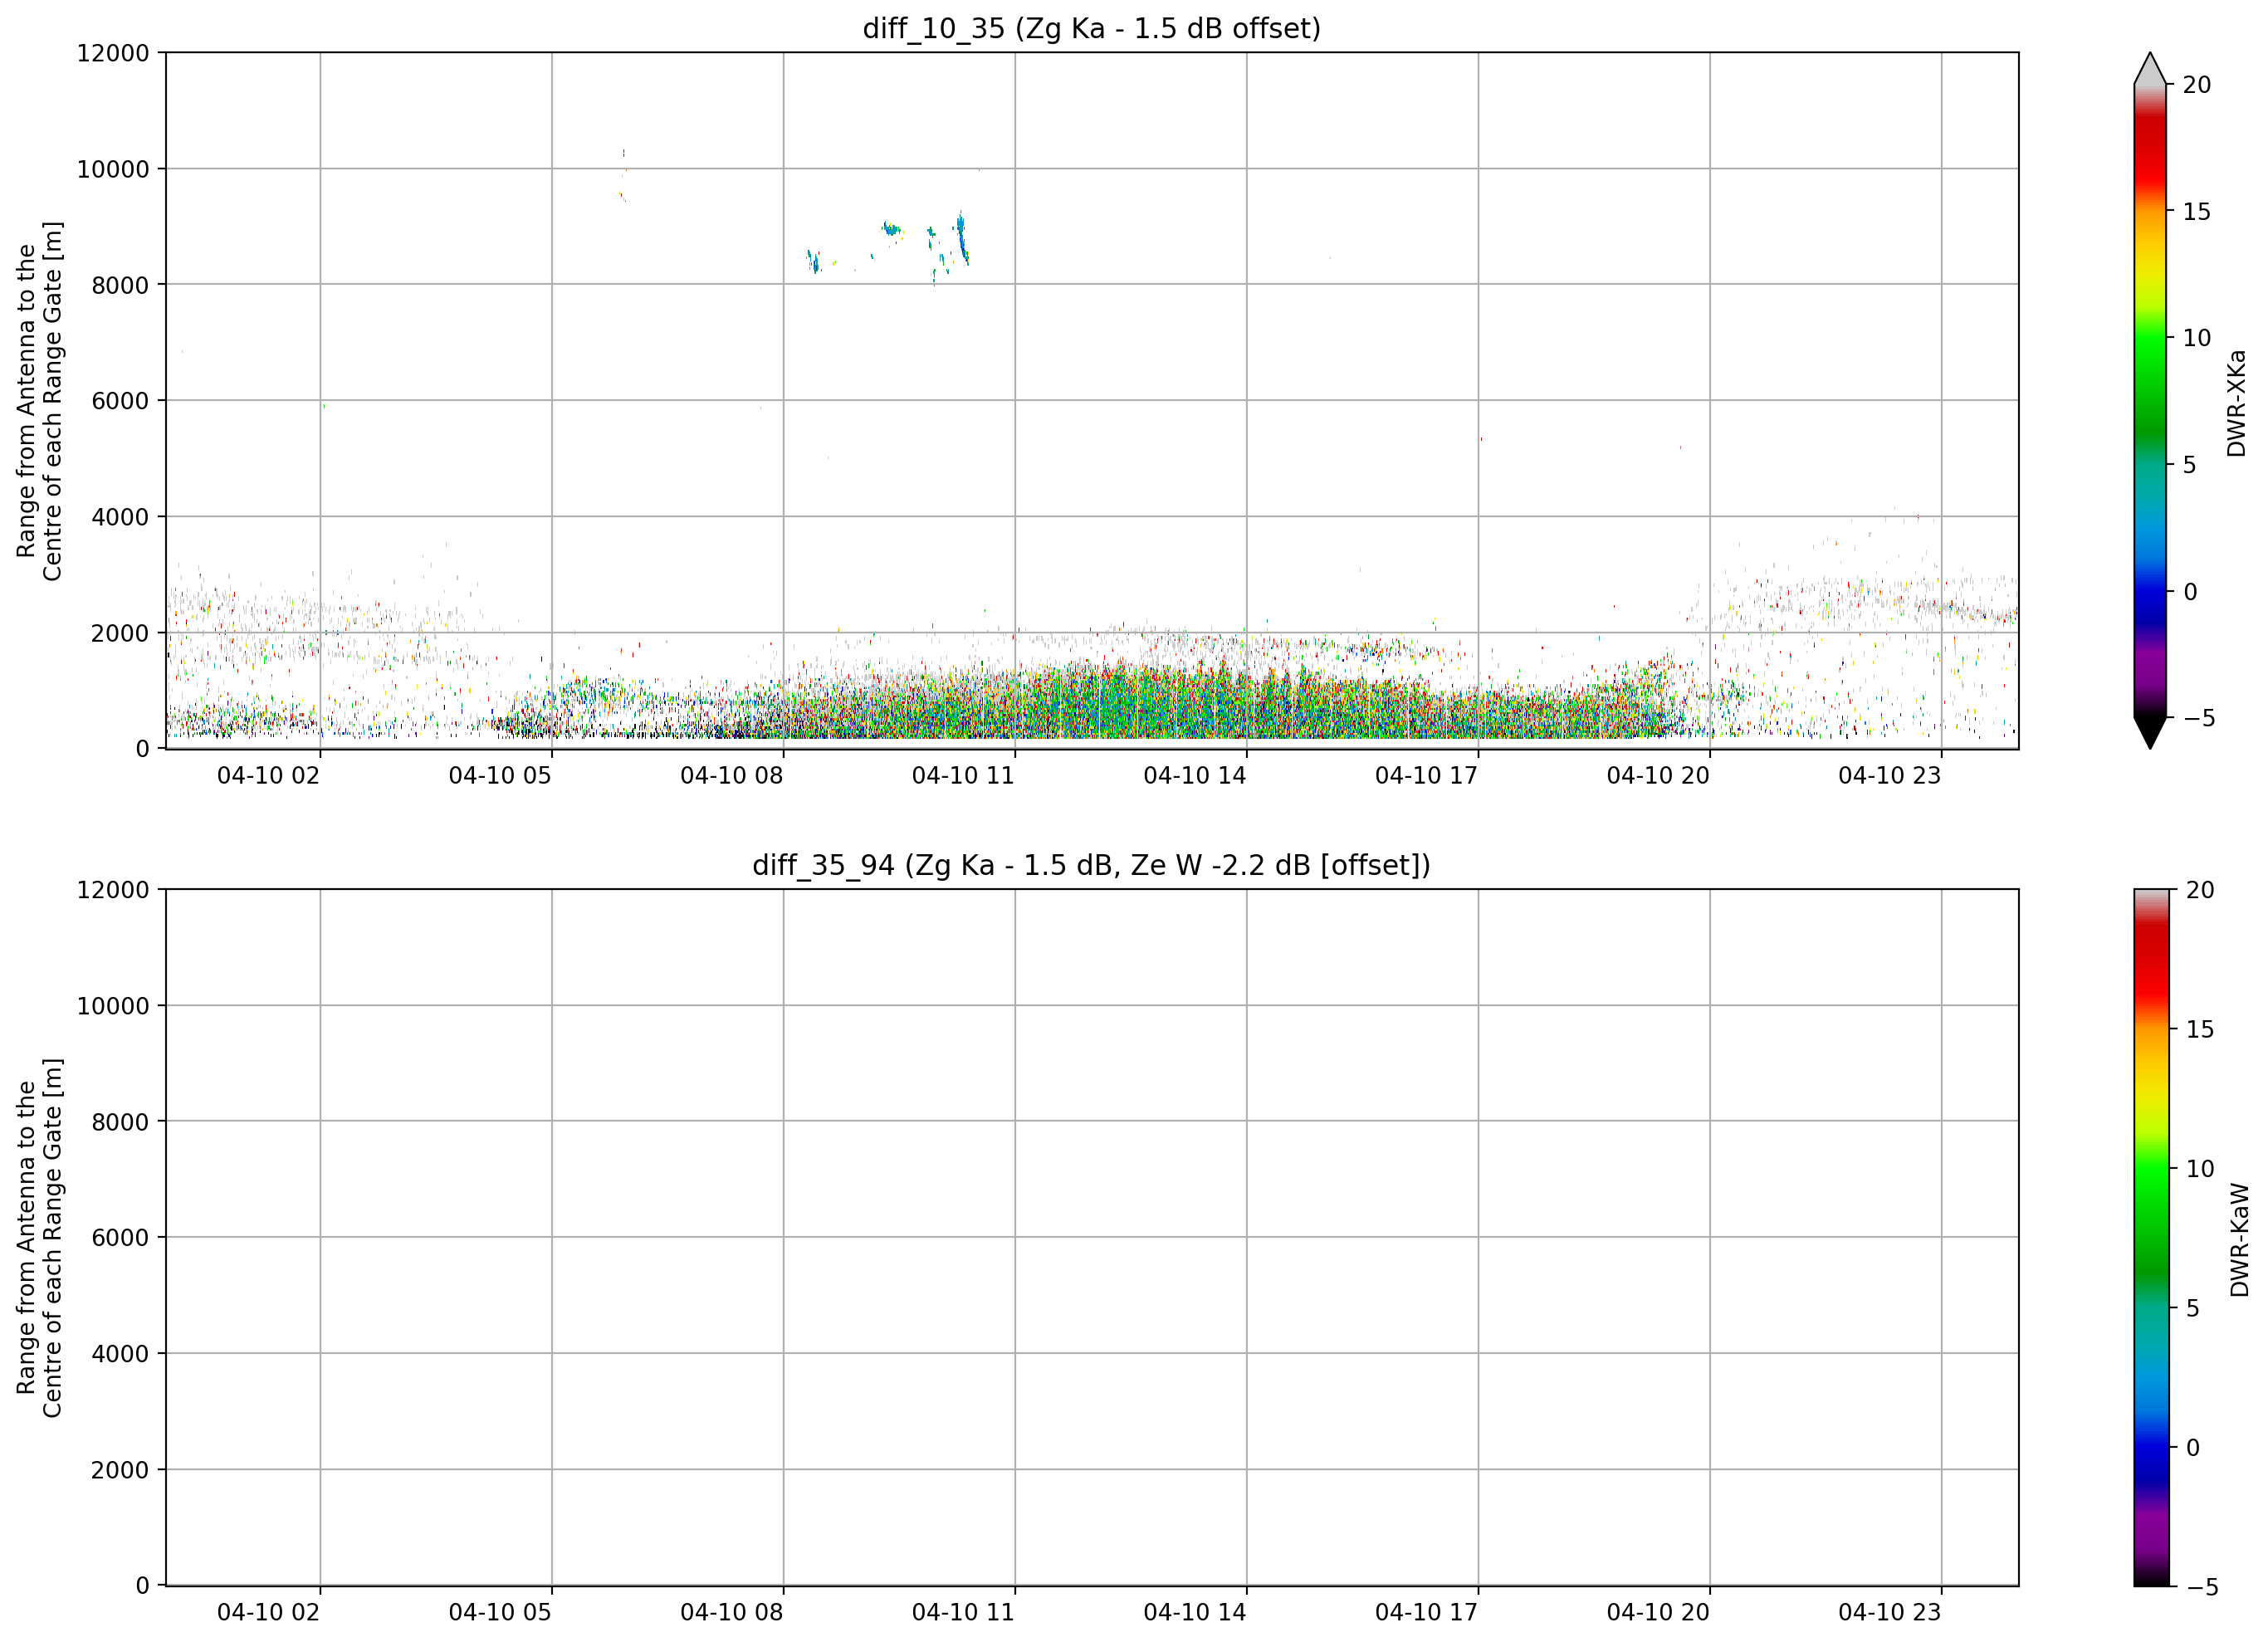Click the '04-10 23' x-tick under the diff_10_35 plot
Image resolution: width=2268 pixels, height=1642 pixels.
[x=1889, y=776]
